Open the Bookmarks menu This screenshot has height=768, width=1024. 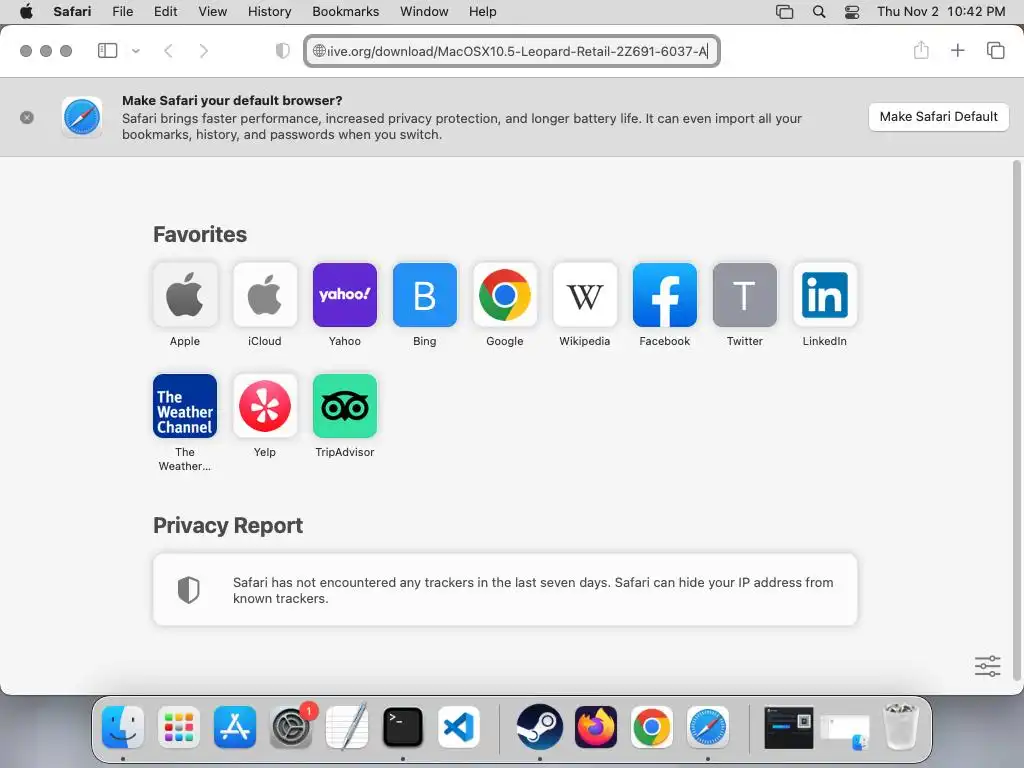click(345, 12)
